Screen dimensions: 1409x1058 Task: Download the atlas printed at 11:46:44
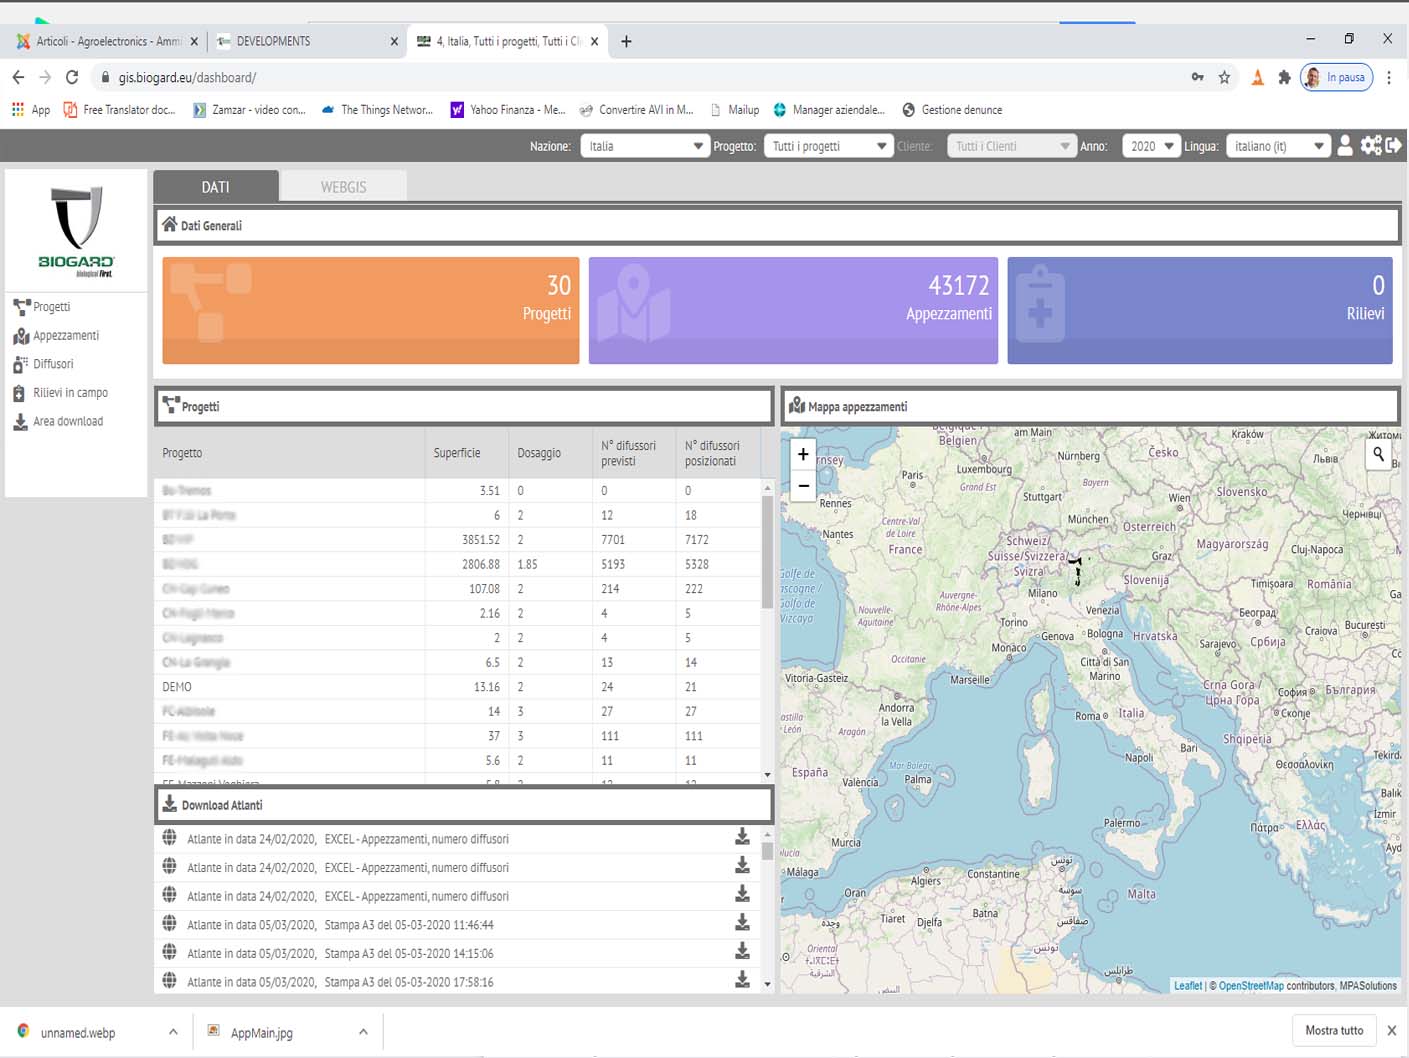(x=742, y=922)
